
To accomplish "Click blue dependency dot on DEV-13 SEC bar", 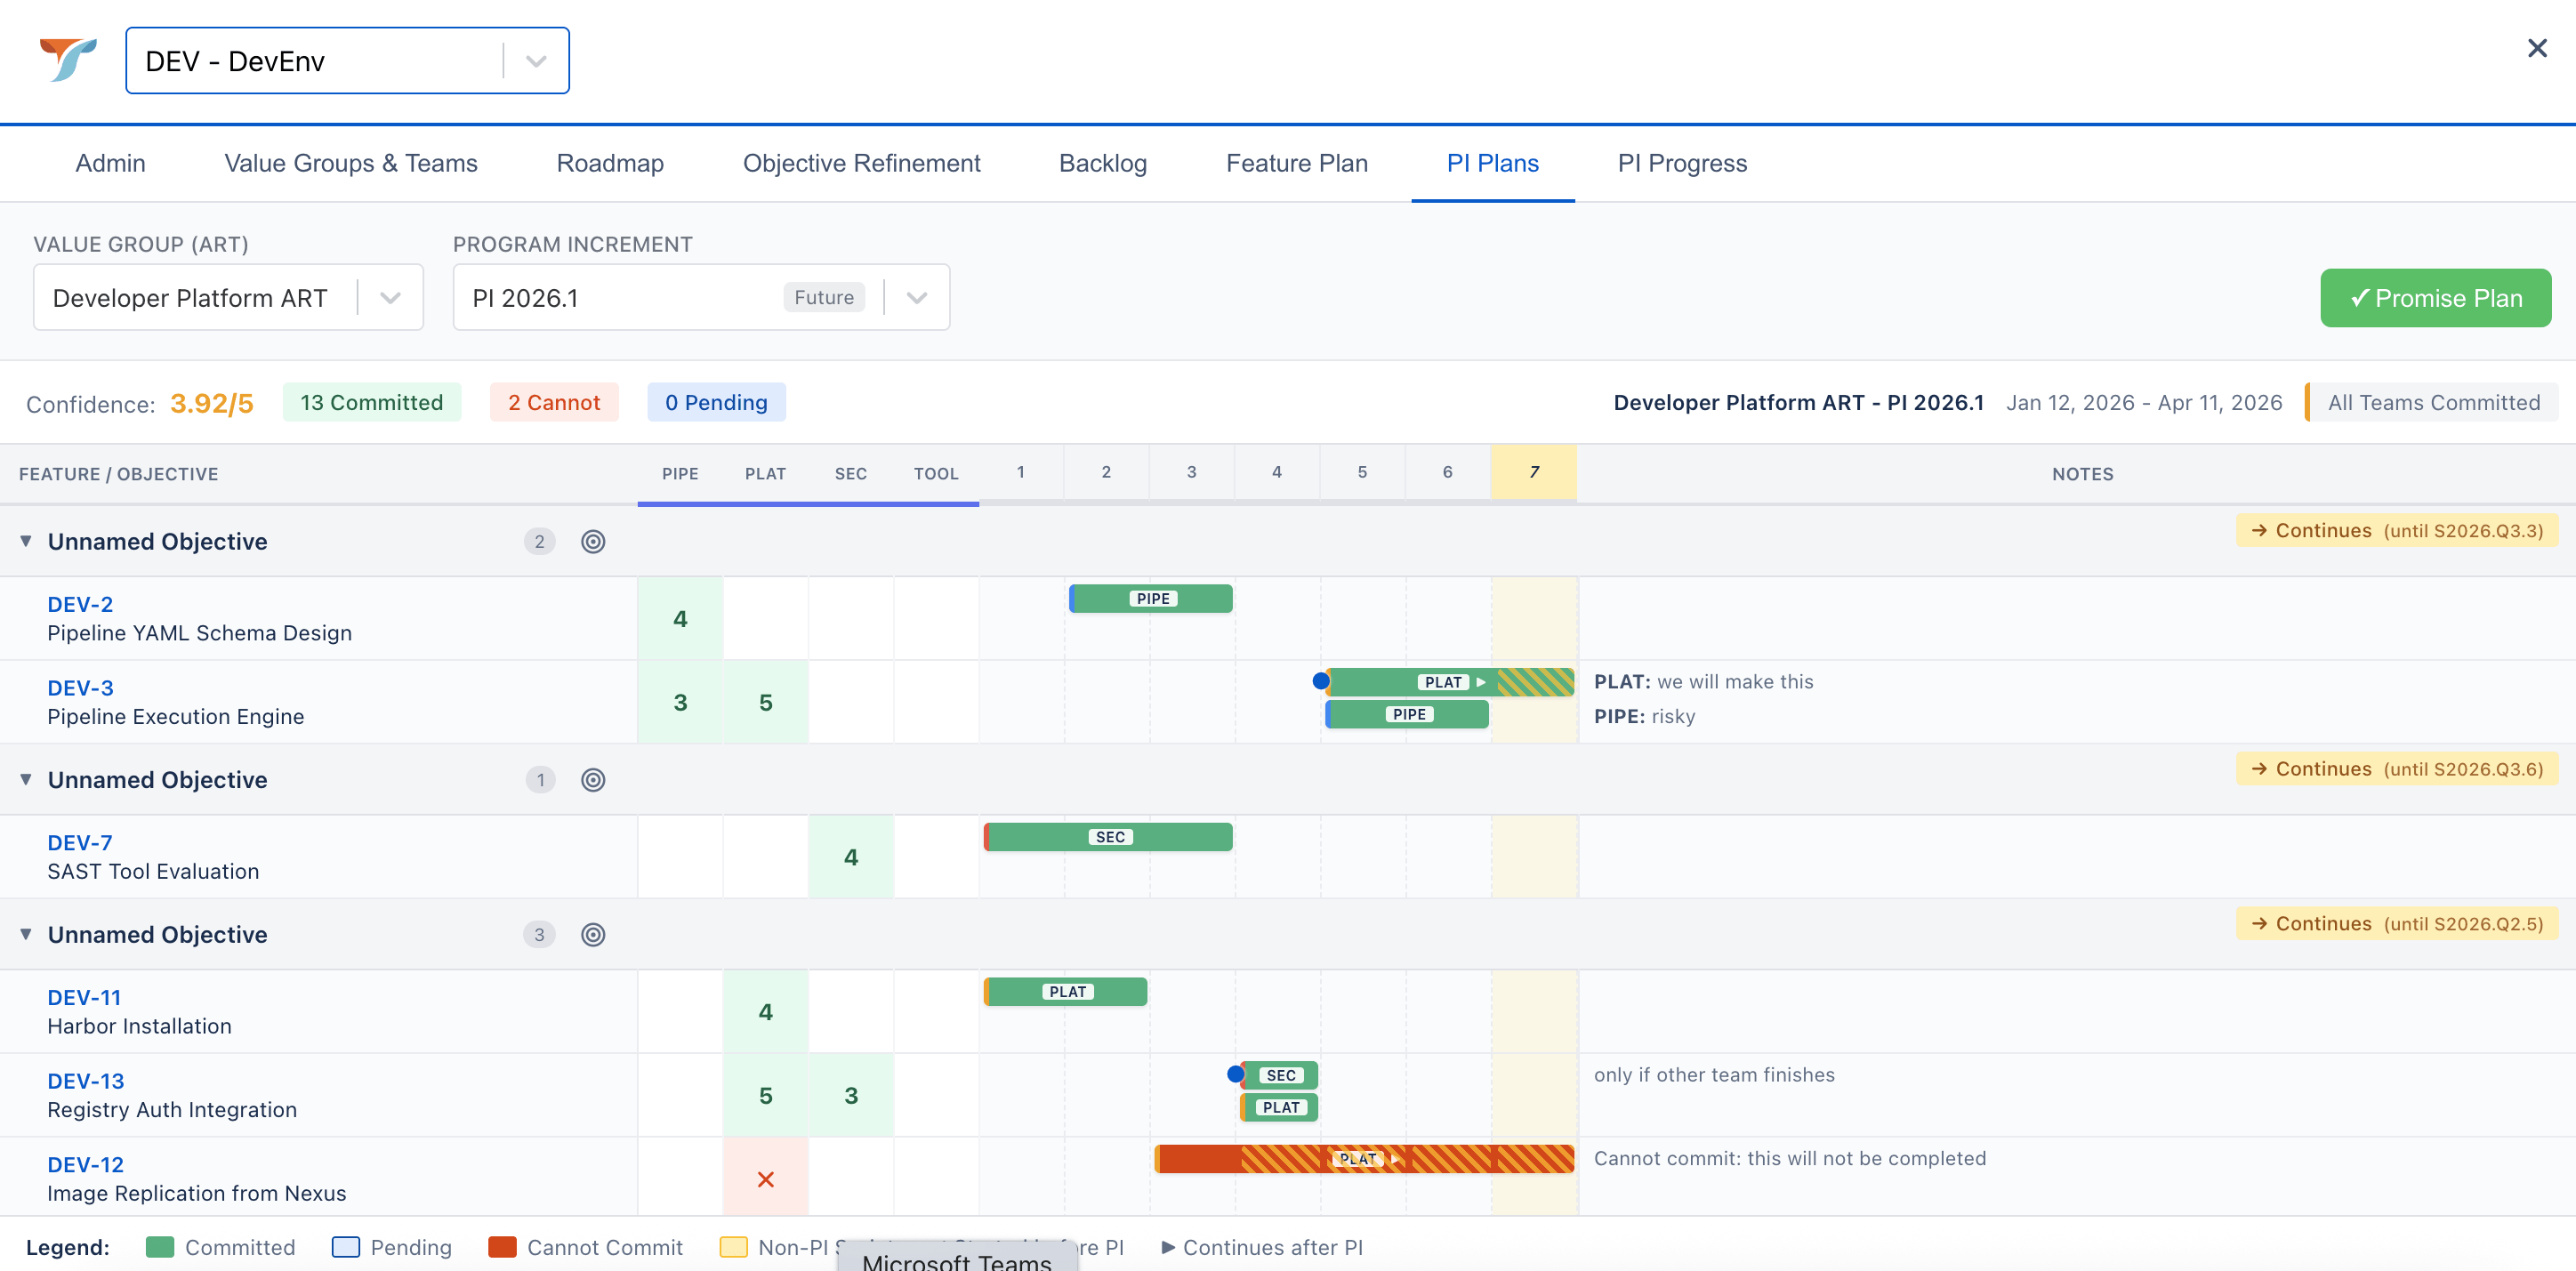I will coord(1235,1074).
